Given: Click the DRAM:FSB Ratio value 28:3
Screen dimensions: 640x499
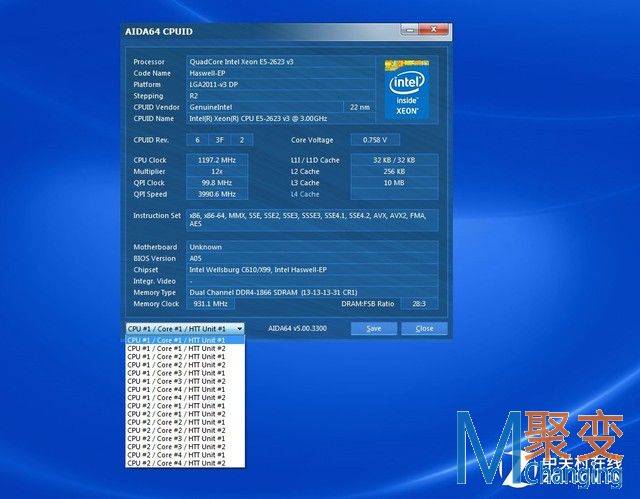Looking at the screenshot, I should coord(419,304).
